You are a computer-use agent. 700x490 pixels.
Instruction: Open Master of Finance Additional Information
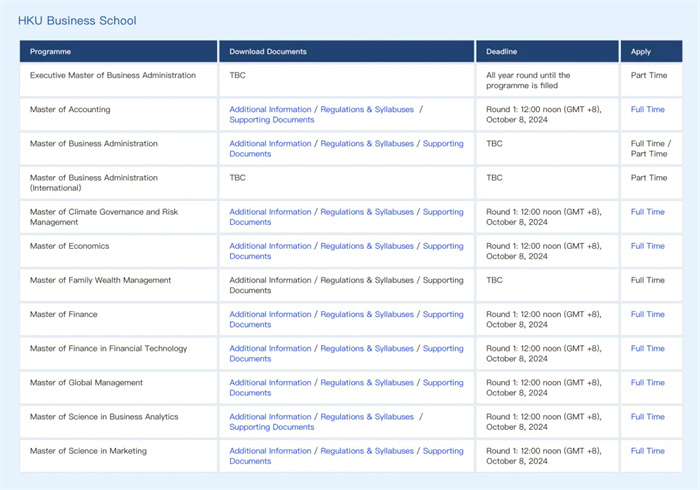coord(270,314)
